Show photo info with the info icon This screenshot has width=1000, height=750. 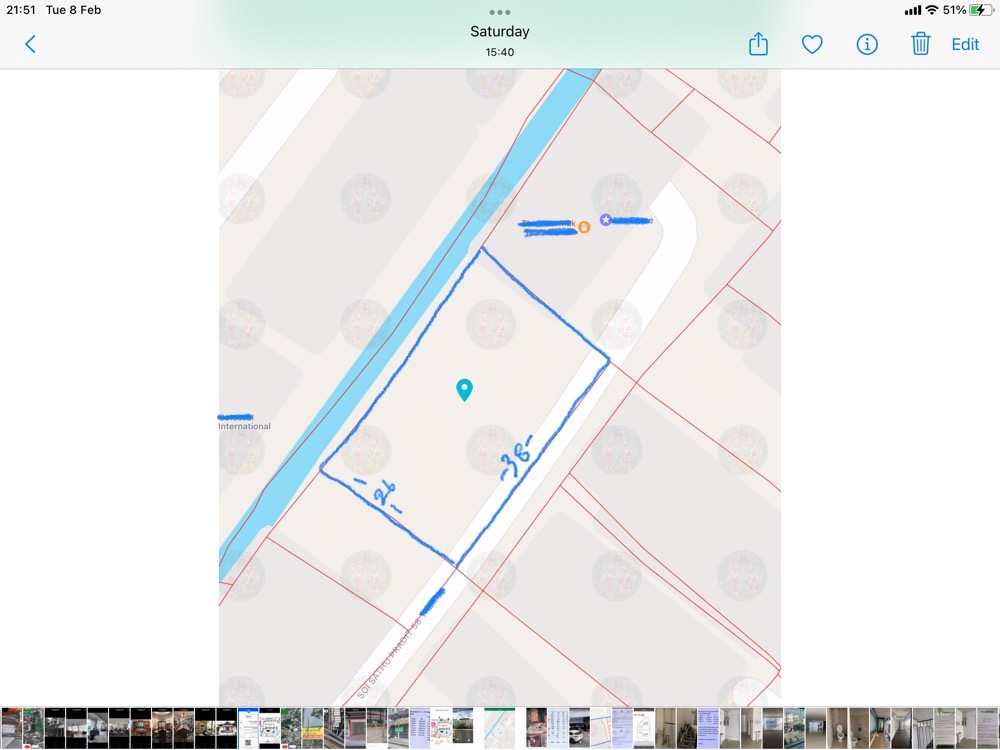(867, 44)
